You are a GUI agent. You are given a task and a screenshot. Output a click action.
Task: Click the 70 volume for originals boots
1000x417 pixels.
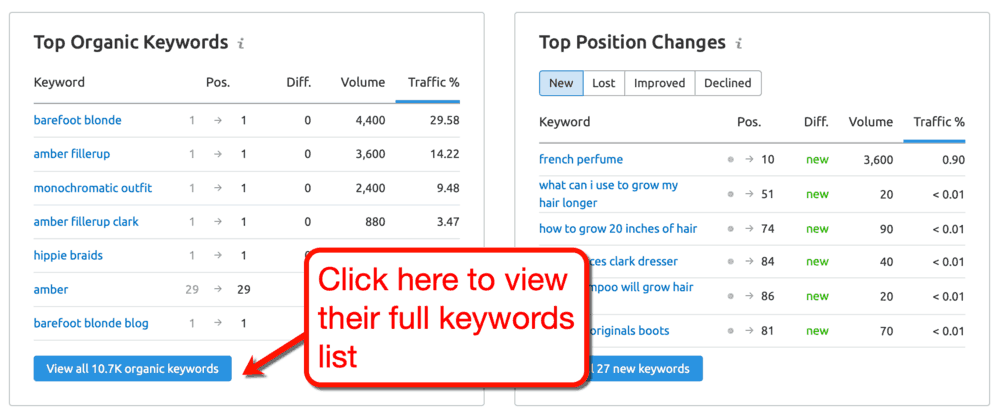(886, 331)
